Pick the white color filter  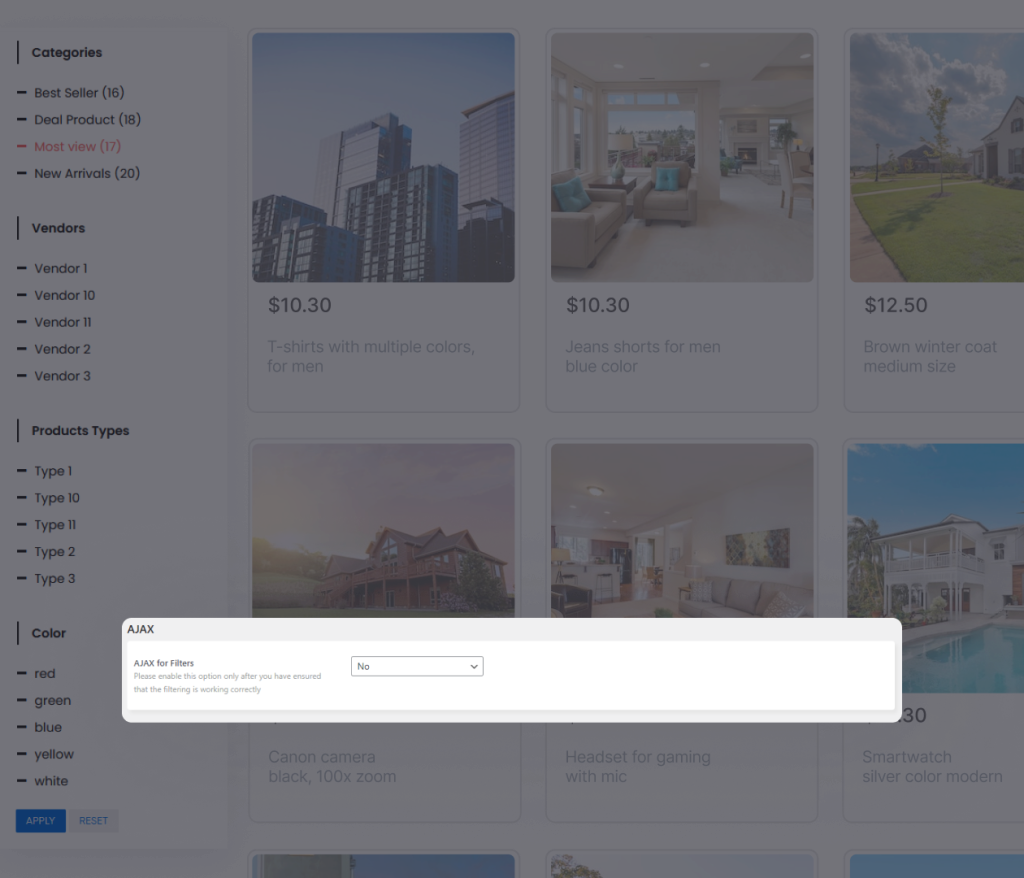point(51,781)
